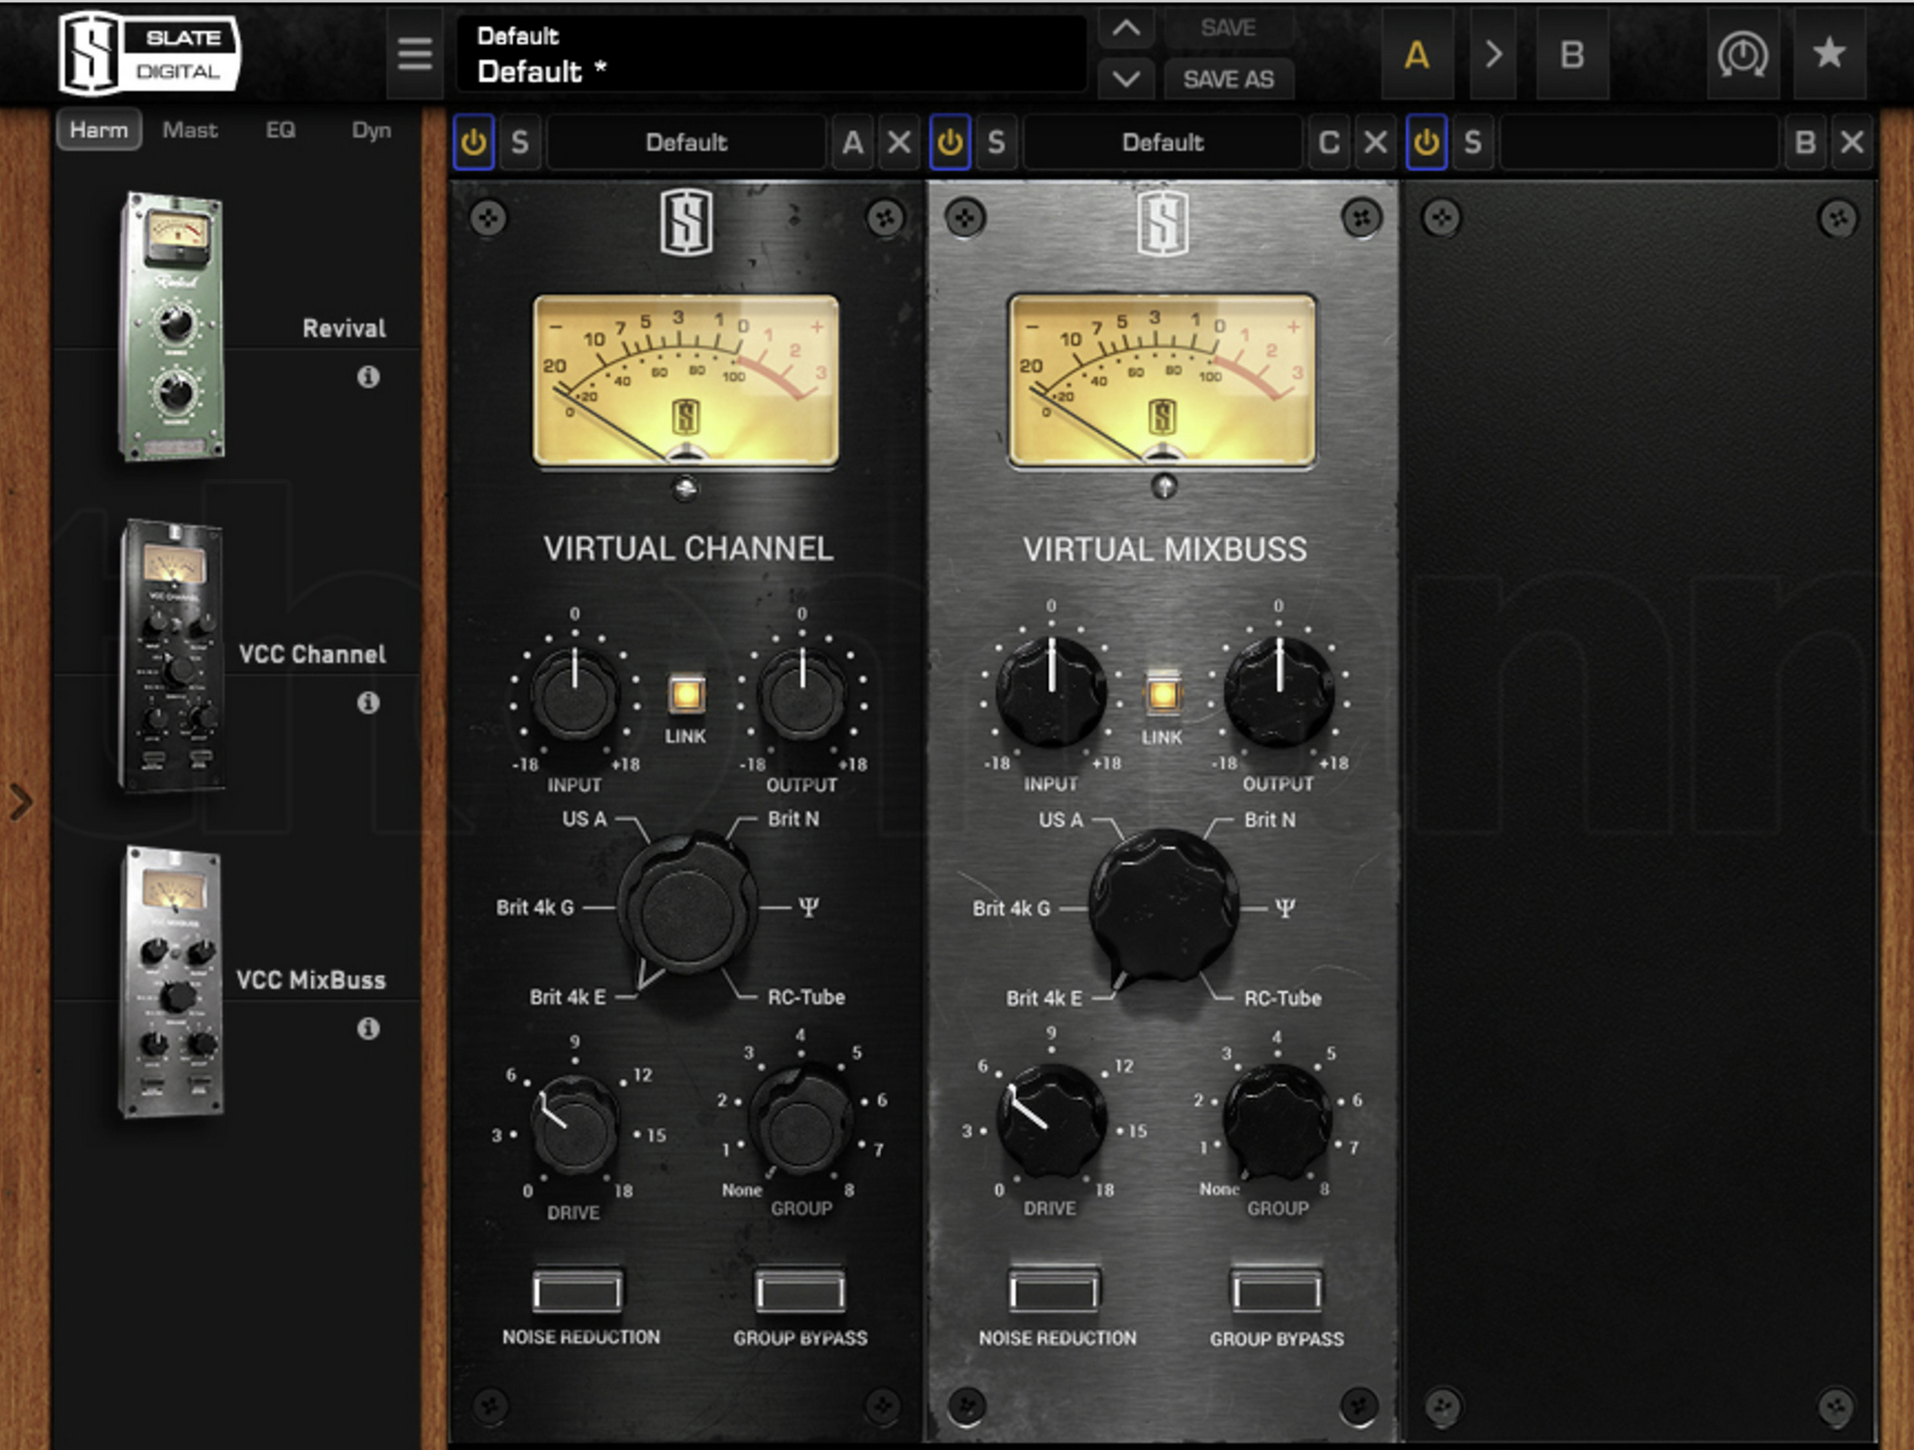Open Virtual Channel preset Default dropdown
Screen dimensions: 1914x1450
(x=686, y=142)
